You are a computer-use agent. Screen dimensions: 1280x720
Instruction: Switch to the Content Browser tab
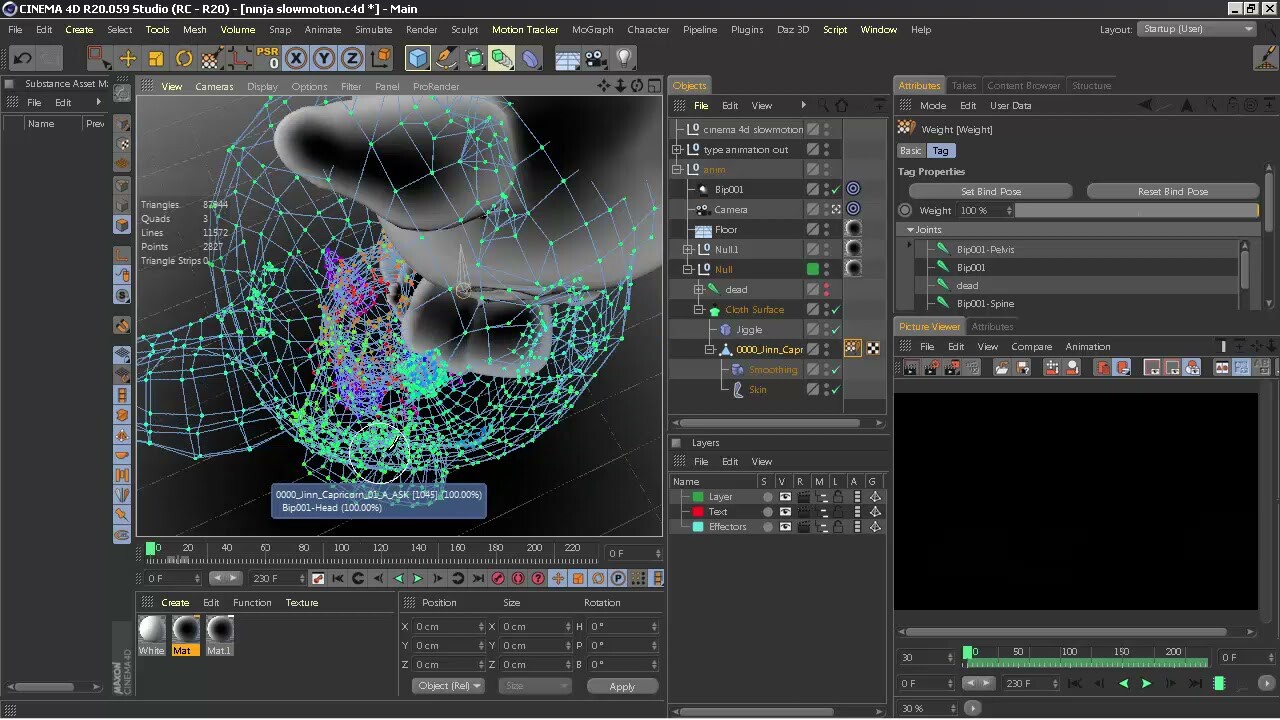pyautogui.click(x=1023, y=85)
